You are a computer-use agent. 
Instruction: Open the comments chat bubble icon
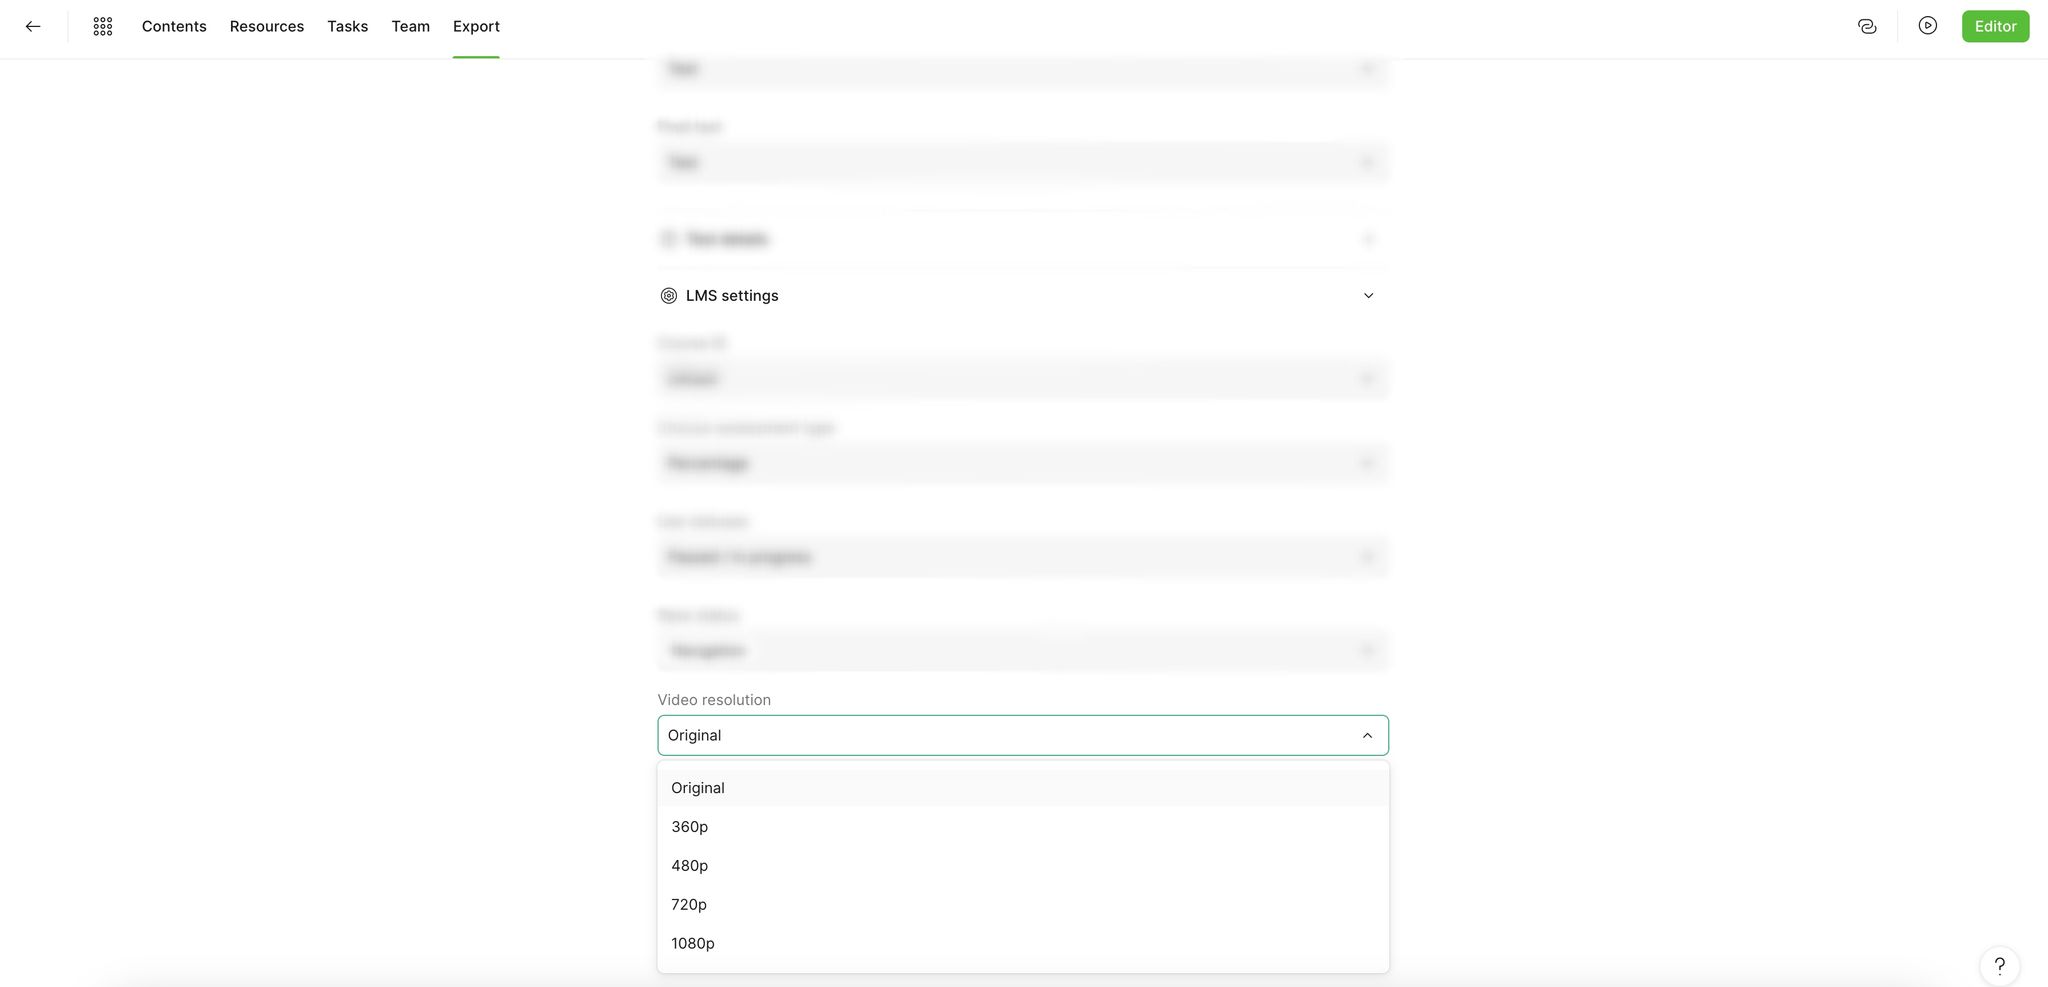pos(1867,27)
